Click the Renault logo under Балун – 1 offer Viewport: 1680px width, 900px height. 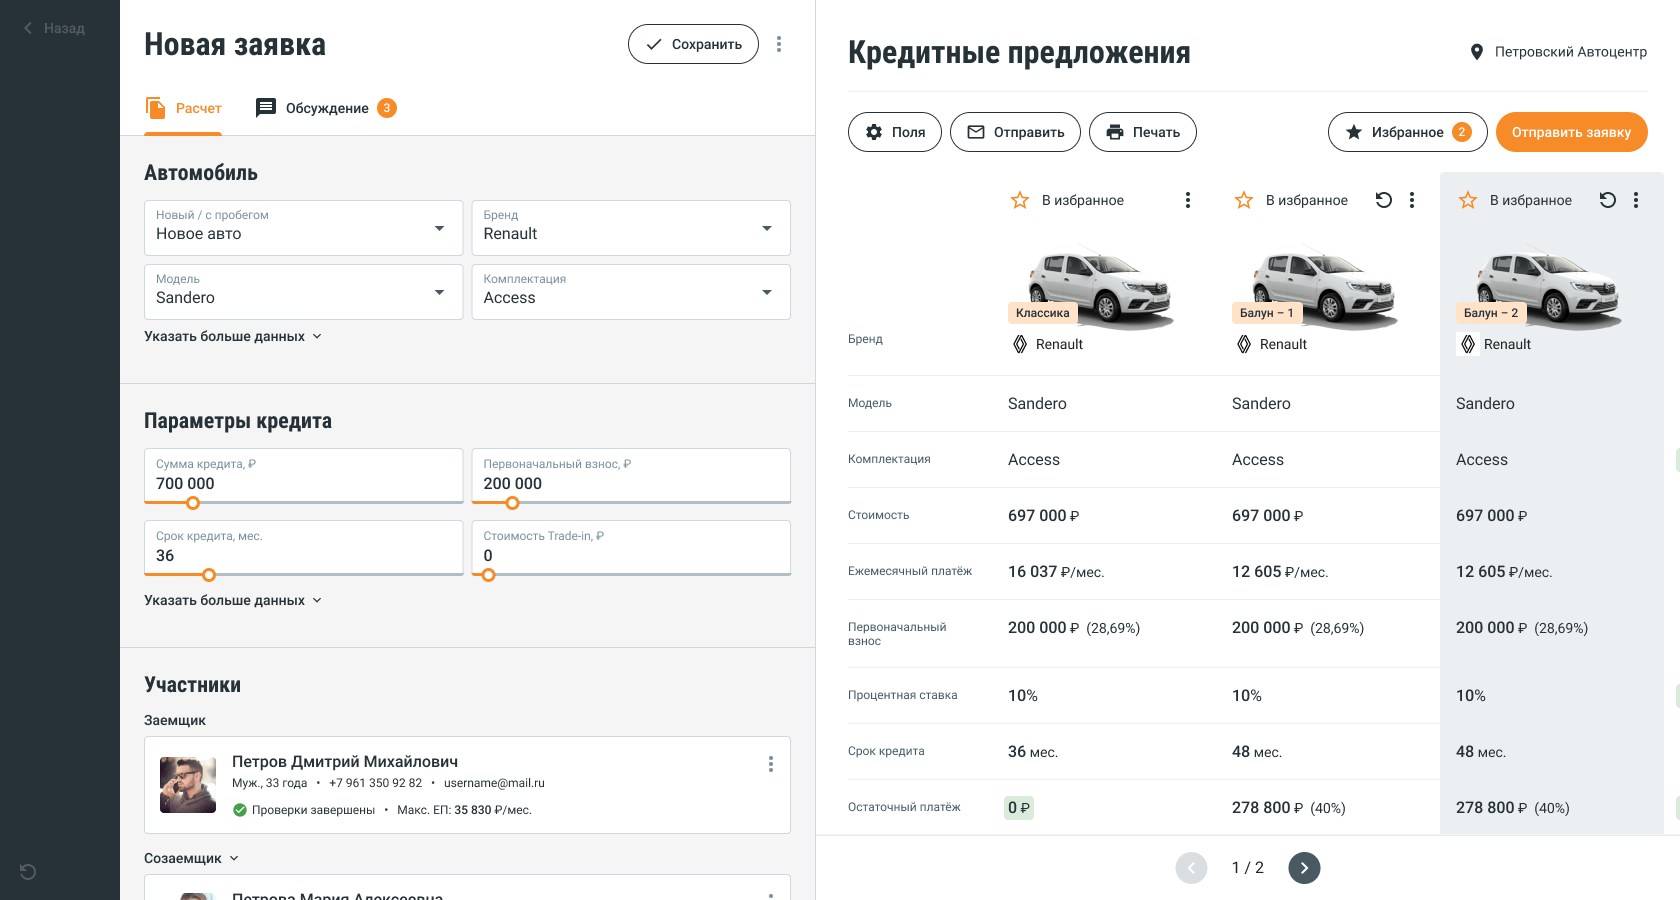pyautogui.click(x=1244, y=344)
